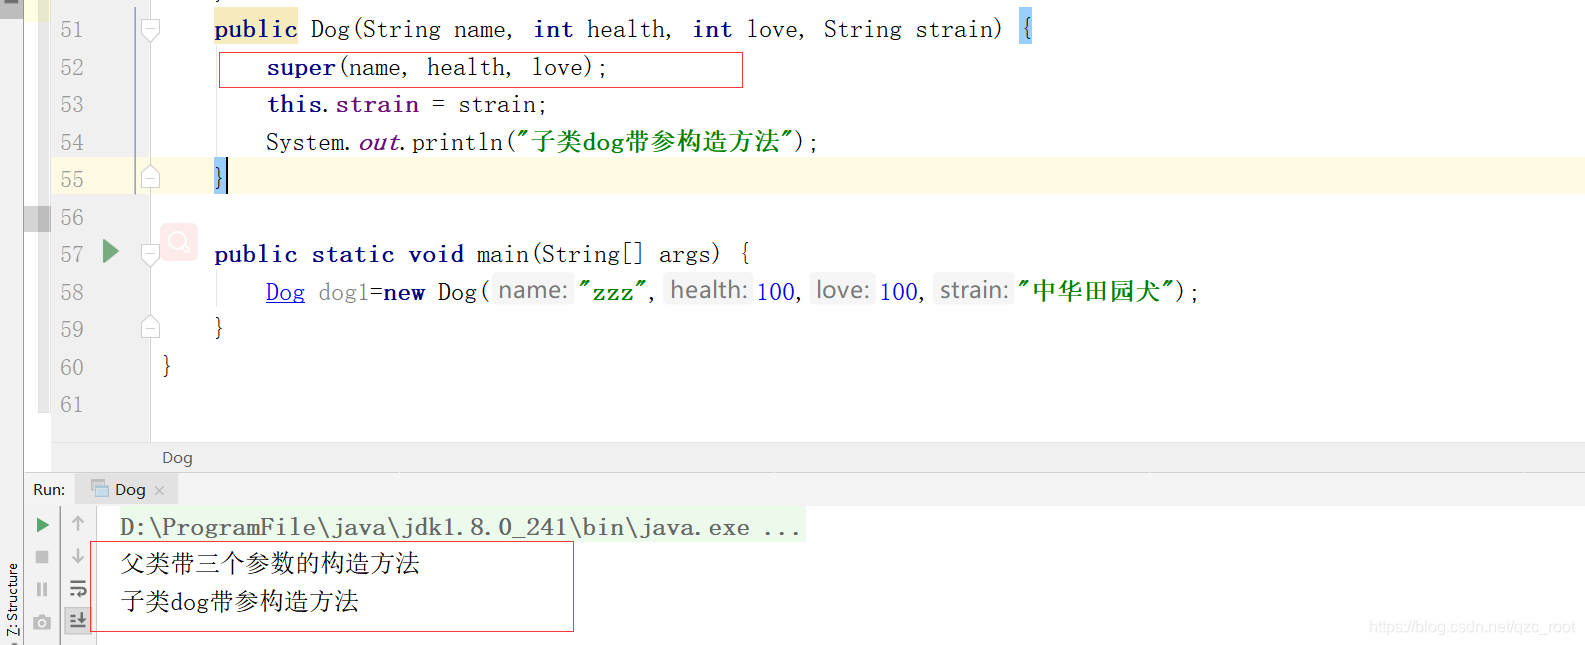
Task: Click the closing brace on line 60
Action: [166, 366]
